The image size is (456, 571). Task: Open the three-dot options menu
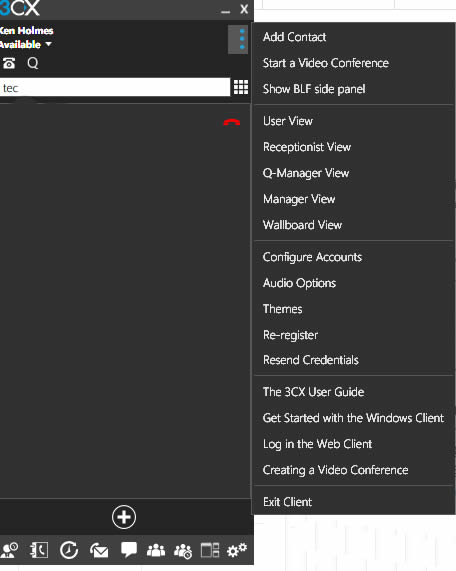(239, 39)
